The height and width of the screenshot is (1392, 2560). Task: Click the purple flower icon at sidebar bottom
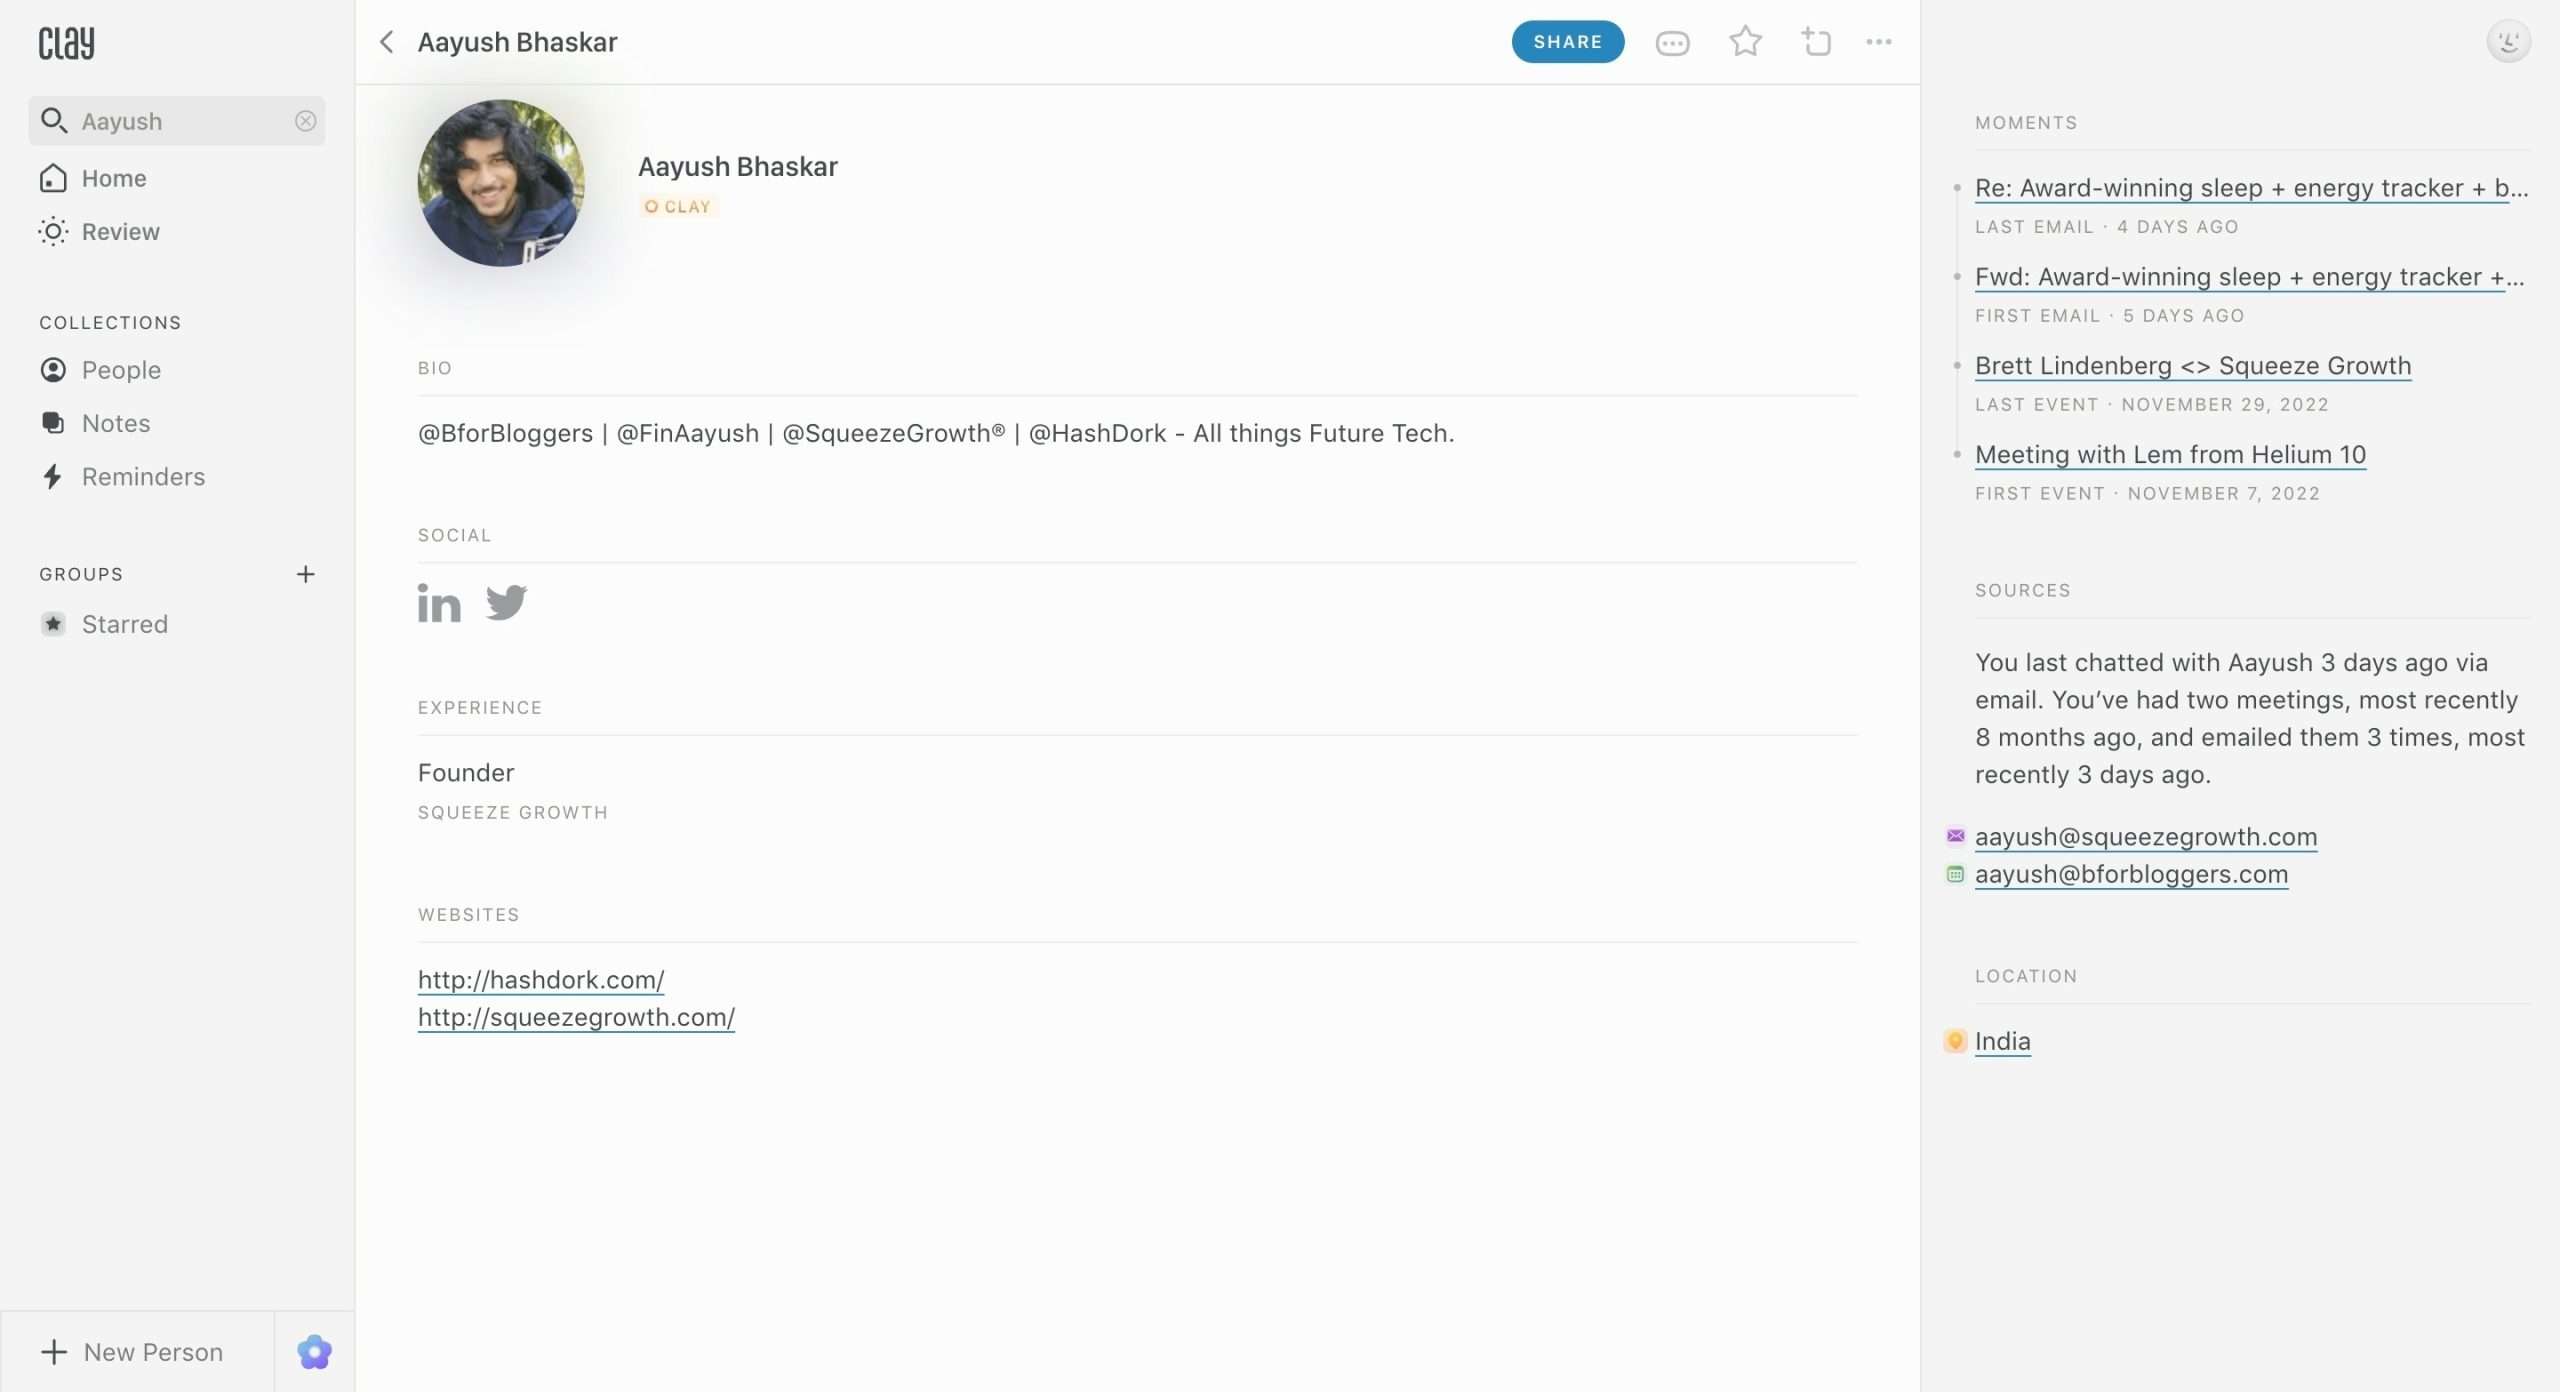tap(314, 1352)
